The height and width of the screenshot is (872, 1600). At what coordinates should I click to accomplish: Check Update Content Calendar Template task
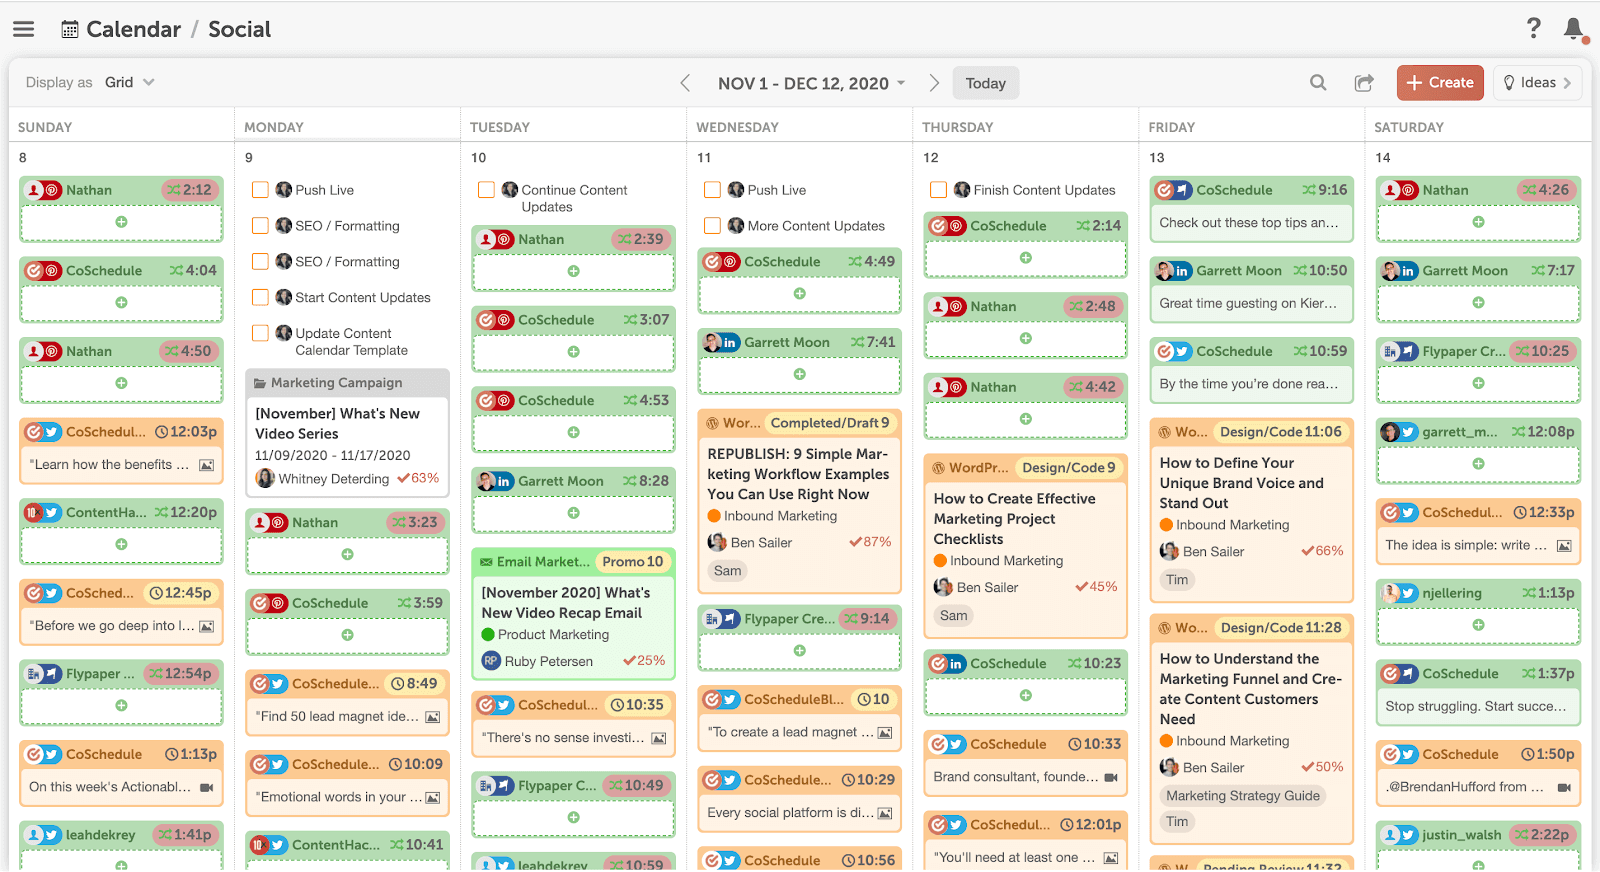[260, 333]
